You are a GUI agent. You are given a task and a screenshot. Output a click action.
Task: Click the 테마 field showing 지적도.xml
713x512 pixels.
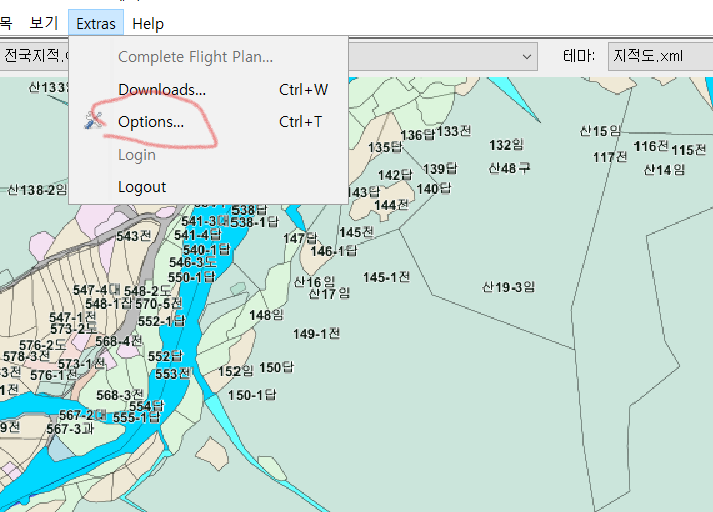coord(658,56)
